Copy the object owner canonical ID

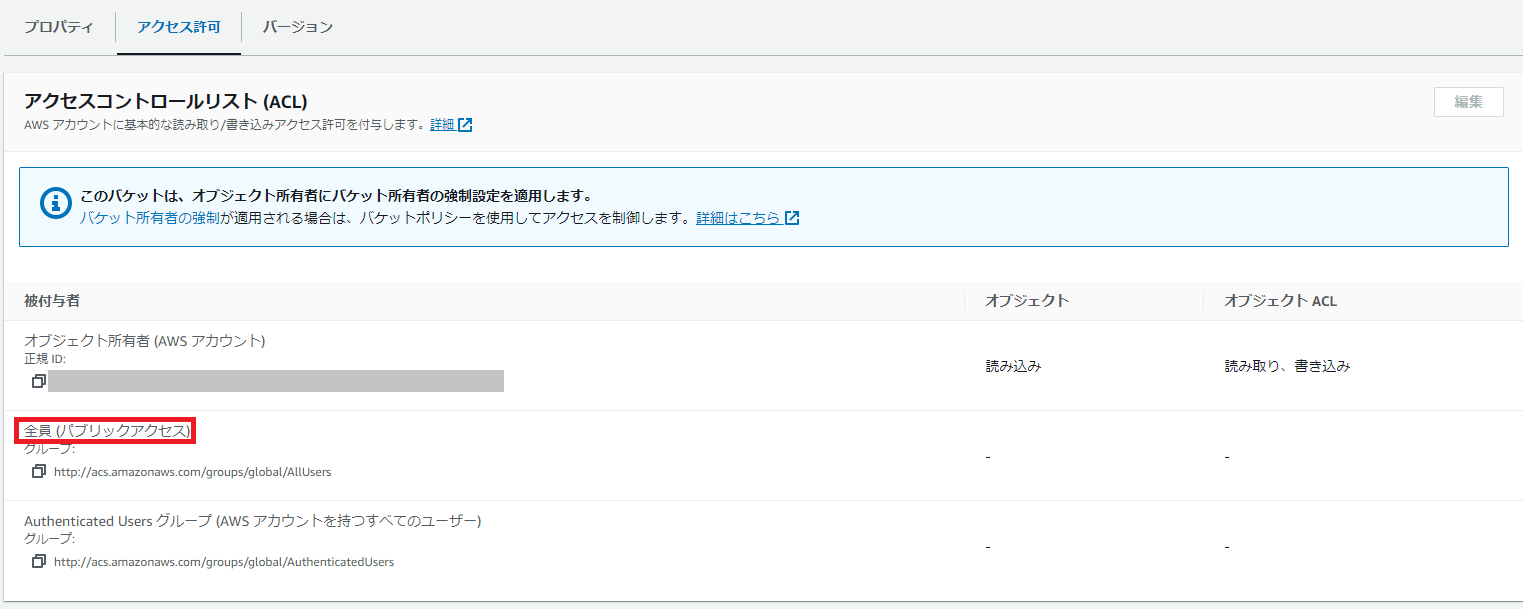point(39,381)
